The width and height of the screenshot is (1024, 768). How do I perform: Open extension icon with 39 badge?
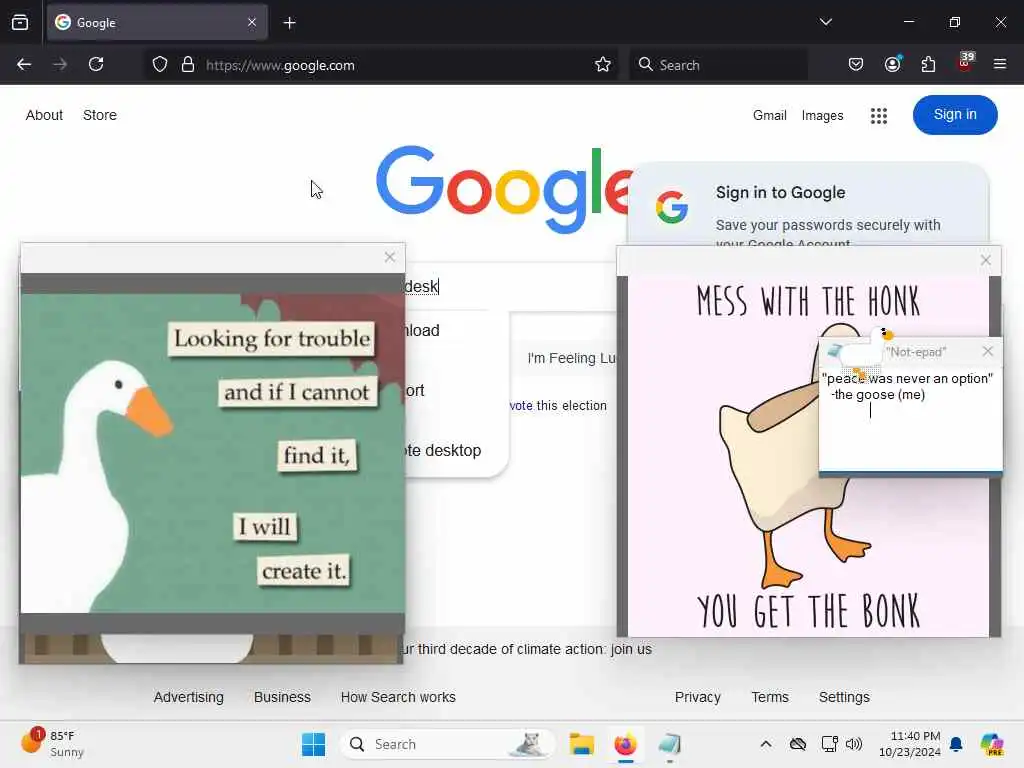pos(965,62)
